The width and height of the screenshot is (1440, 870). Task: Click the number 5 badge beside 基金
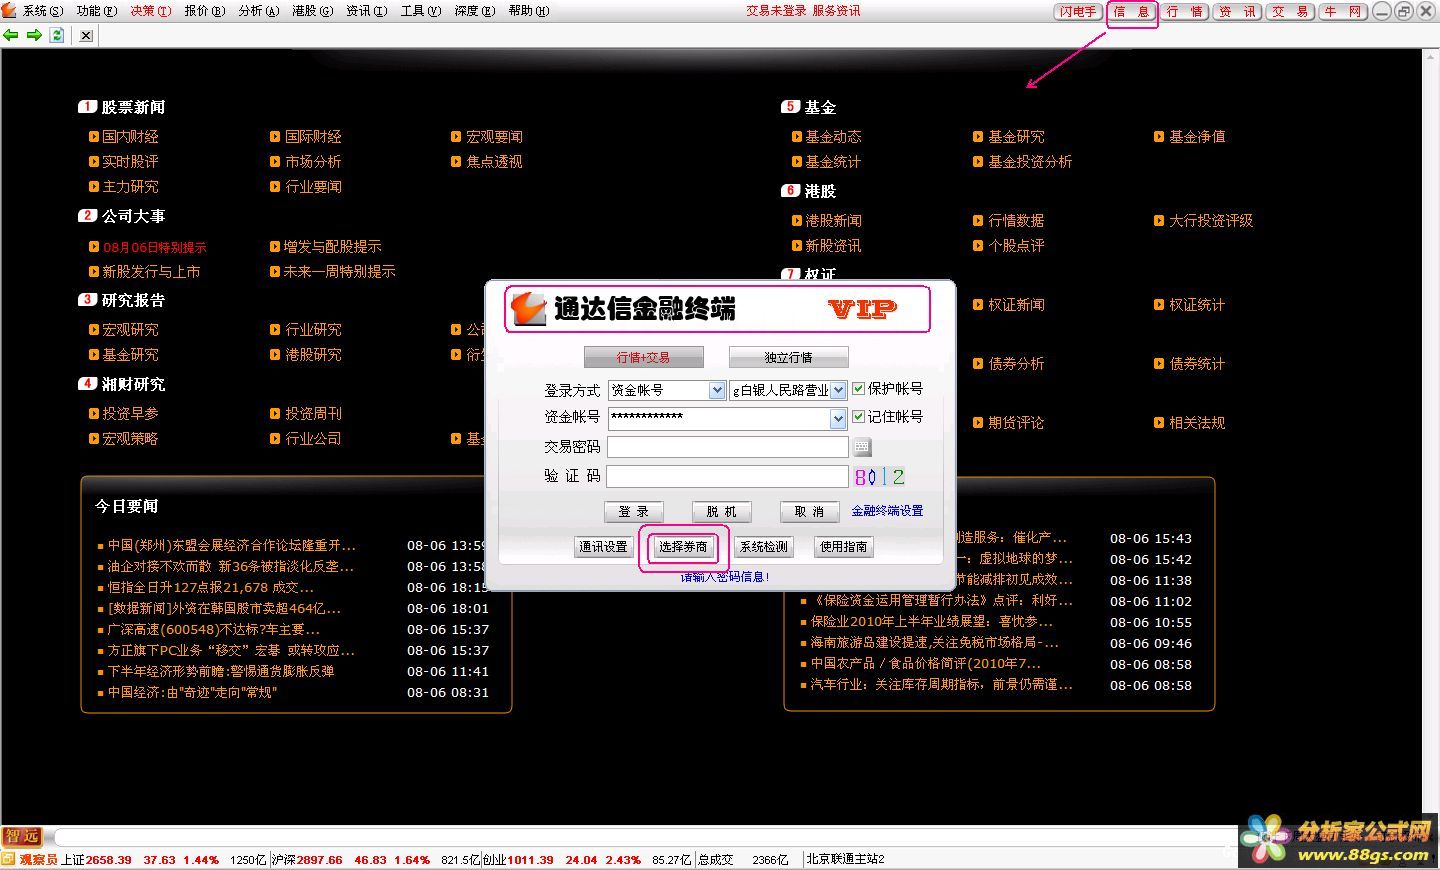tap(791, 106)
